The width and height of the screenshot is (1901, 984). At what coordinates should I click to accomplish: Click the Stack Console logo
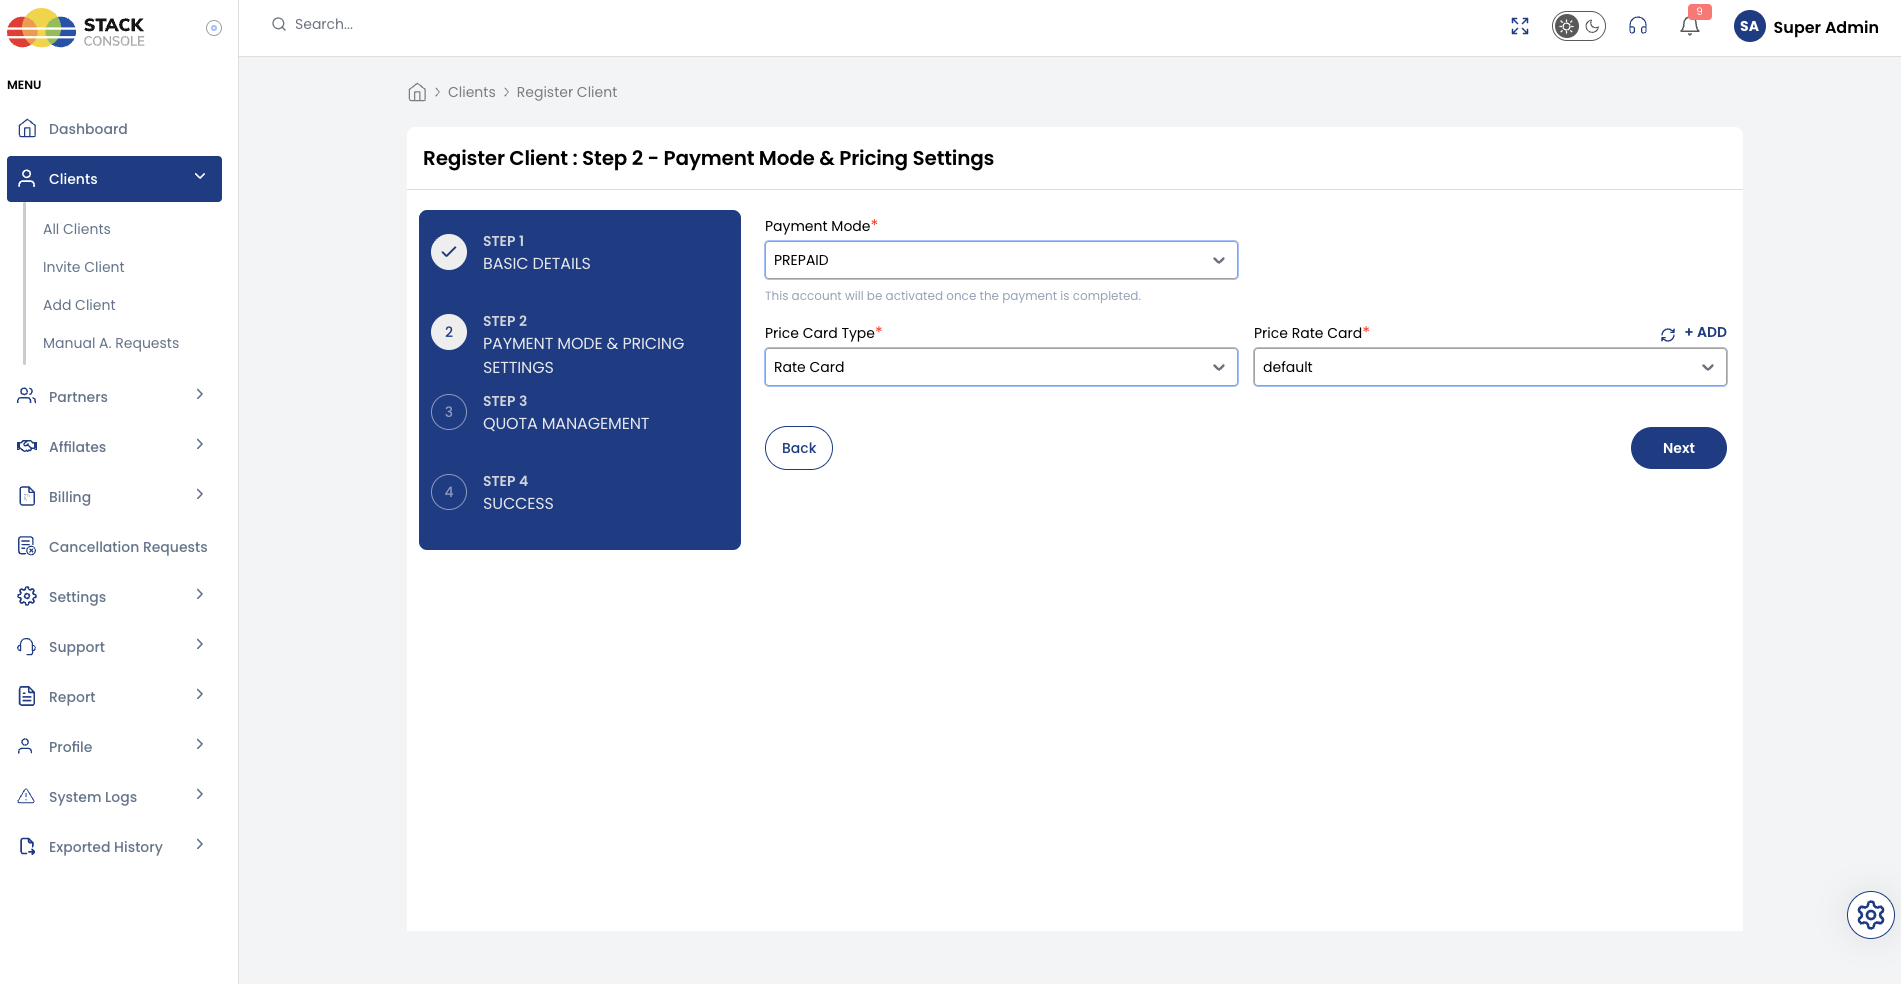coord(76,29)
